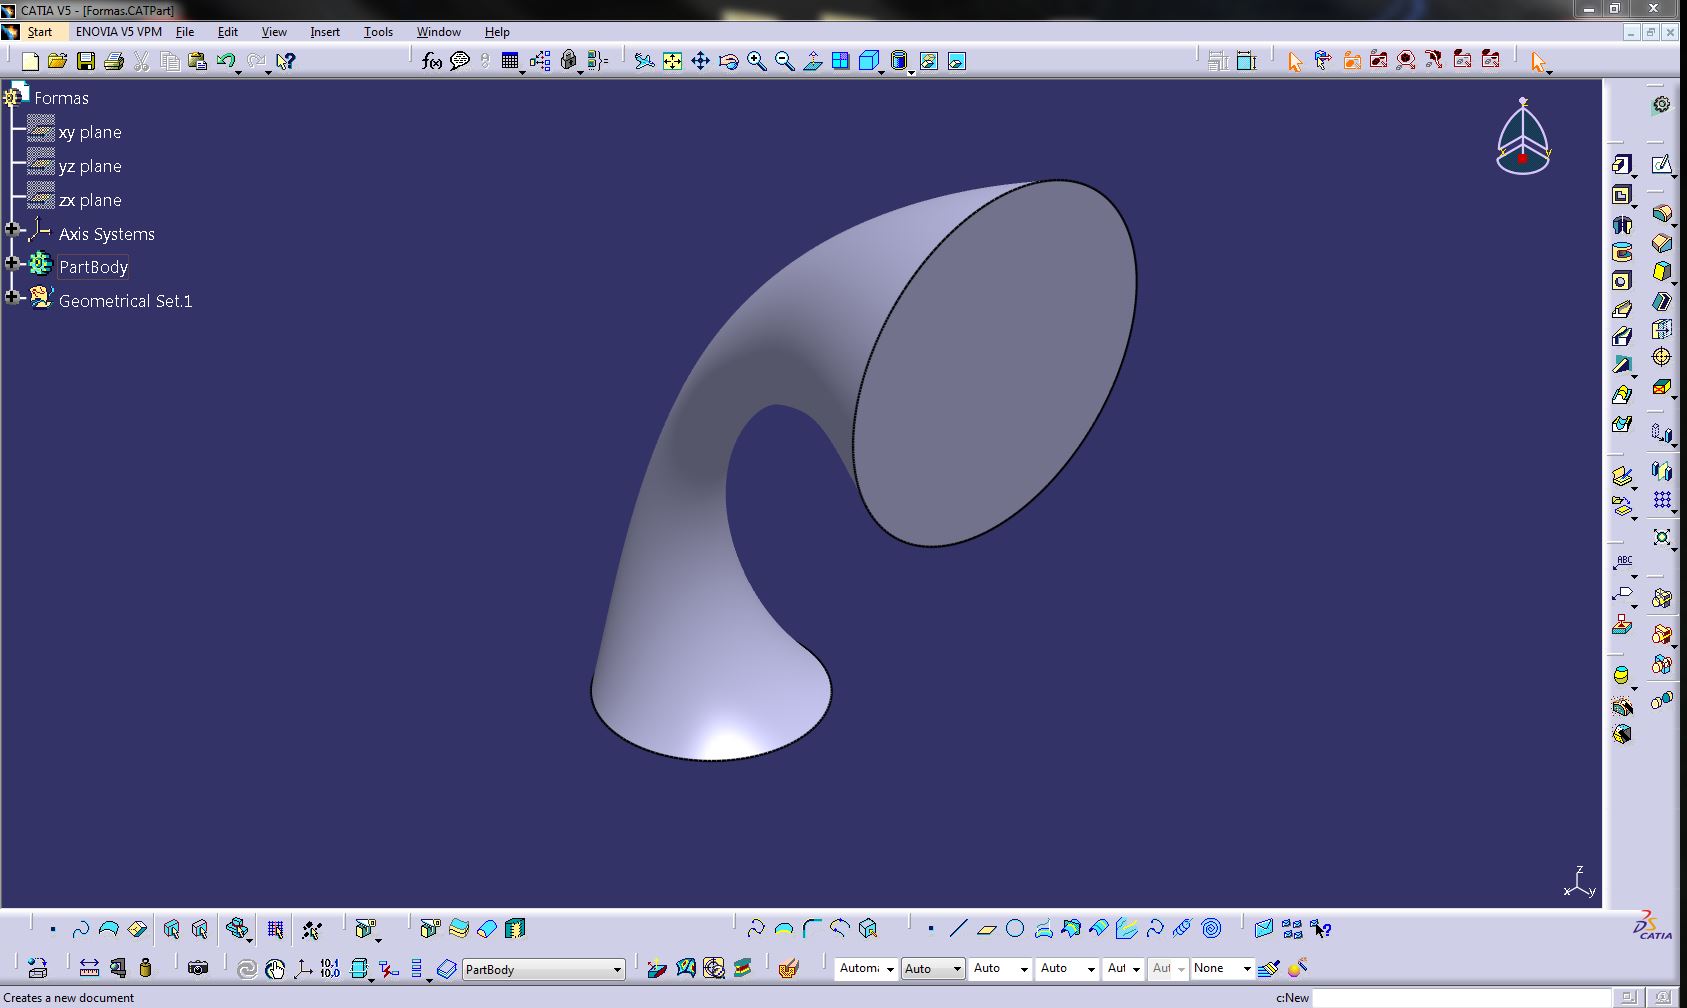Screen dimensions: 1687x1008
Task: Click the Point tool beside the Line tool
Action: pos(931,929)
